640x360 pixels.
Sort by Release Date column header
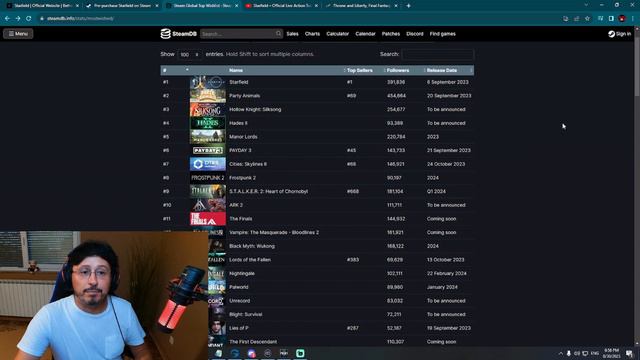[449, 70]
